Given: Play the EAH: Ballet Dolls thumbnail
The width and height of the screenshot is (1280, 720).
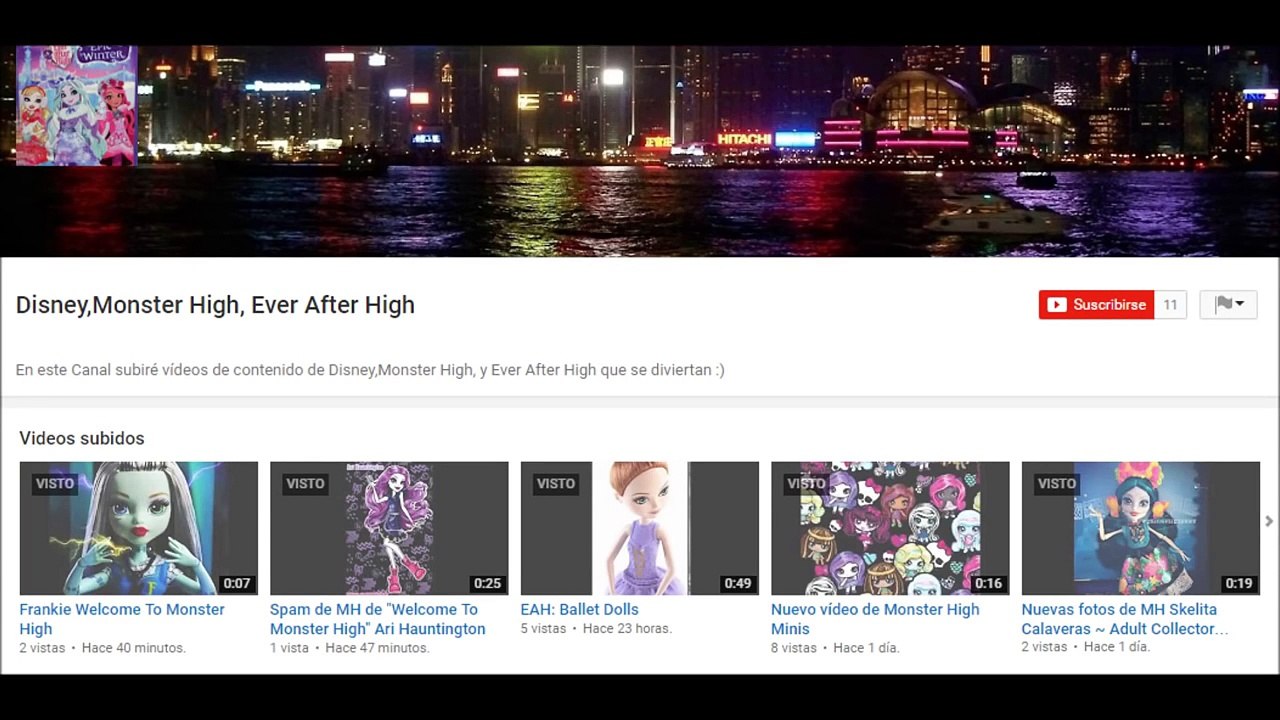Looking at the screenshot, I should pyautogui.click(x=640, y=528).
